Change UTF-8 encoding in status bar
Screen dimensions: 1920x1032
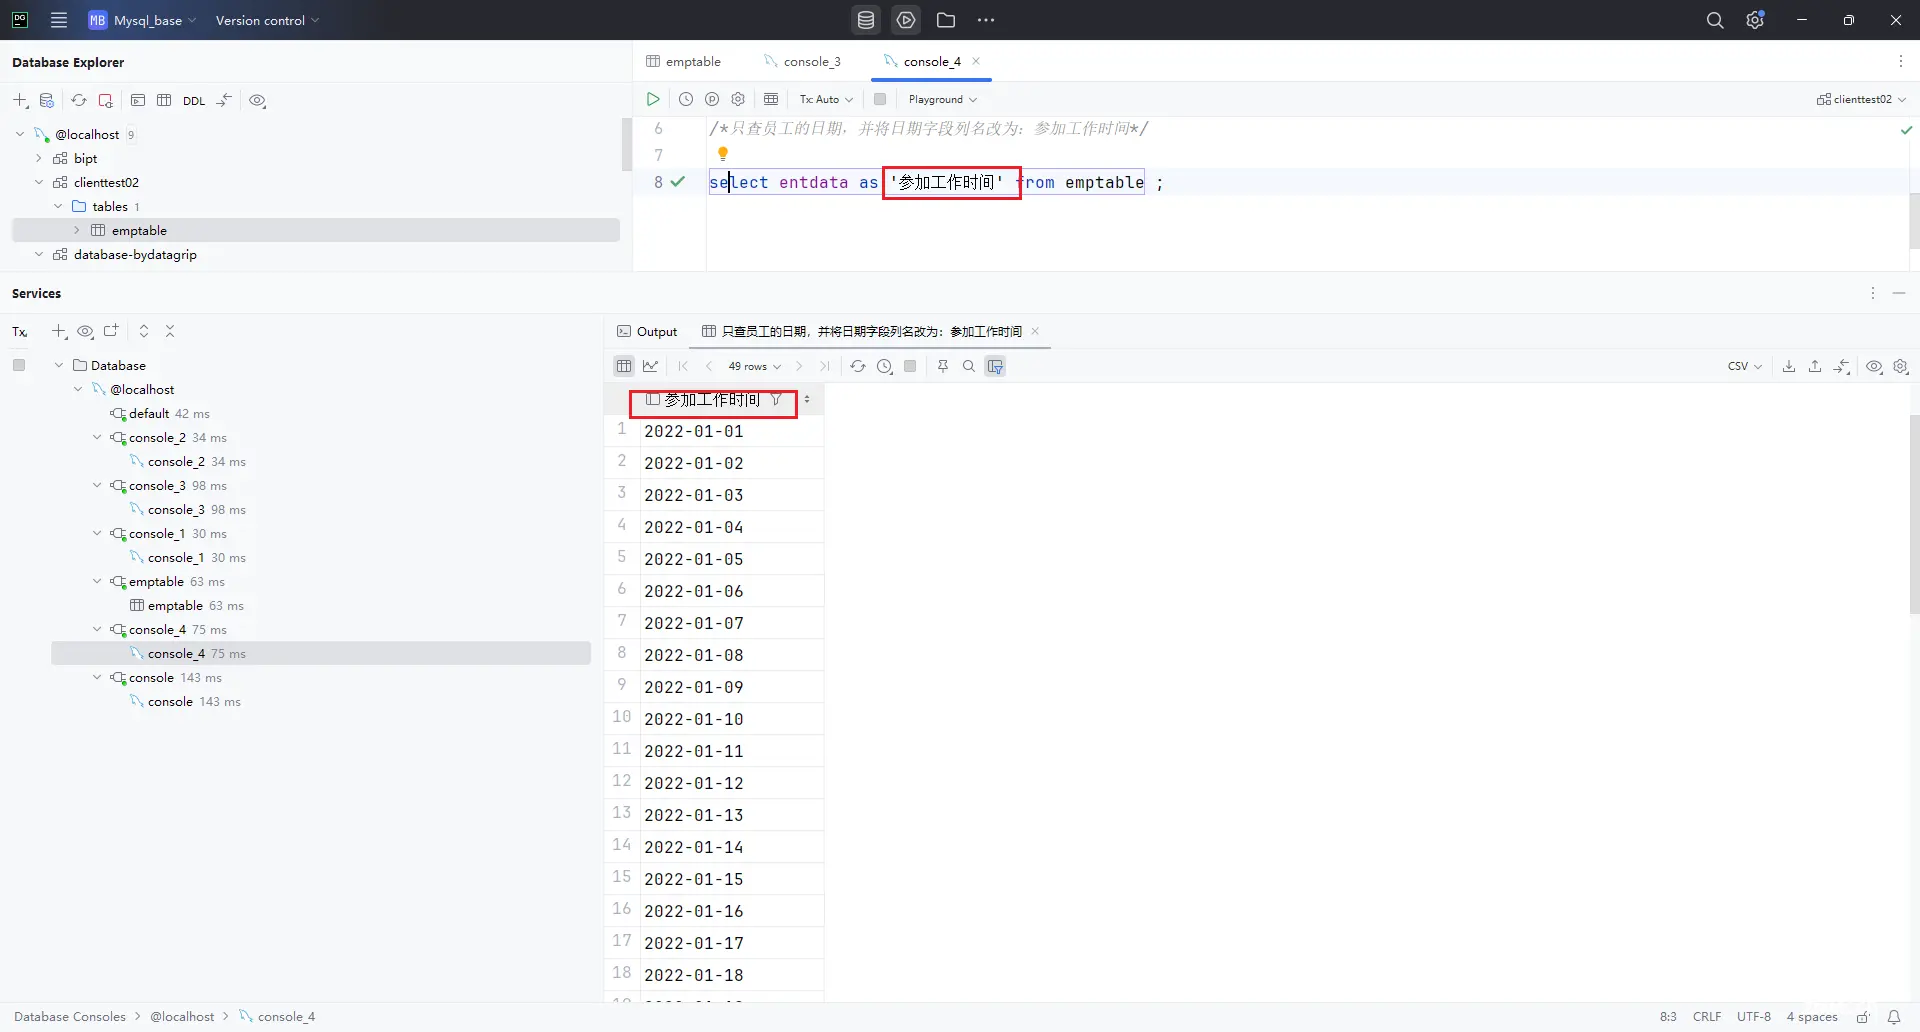(1754, 1017)
